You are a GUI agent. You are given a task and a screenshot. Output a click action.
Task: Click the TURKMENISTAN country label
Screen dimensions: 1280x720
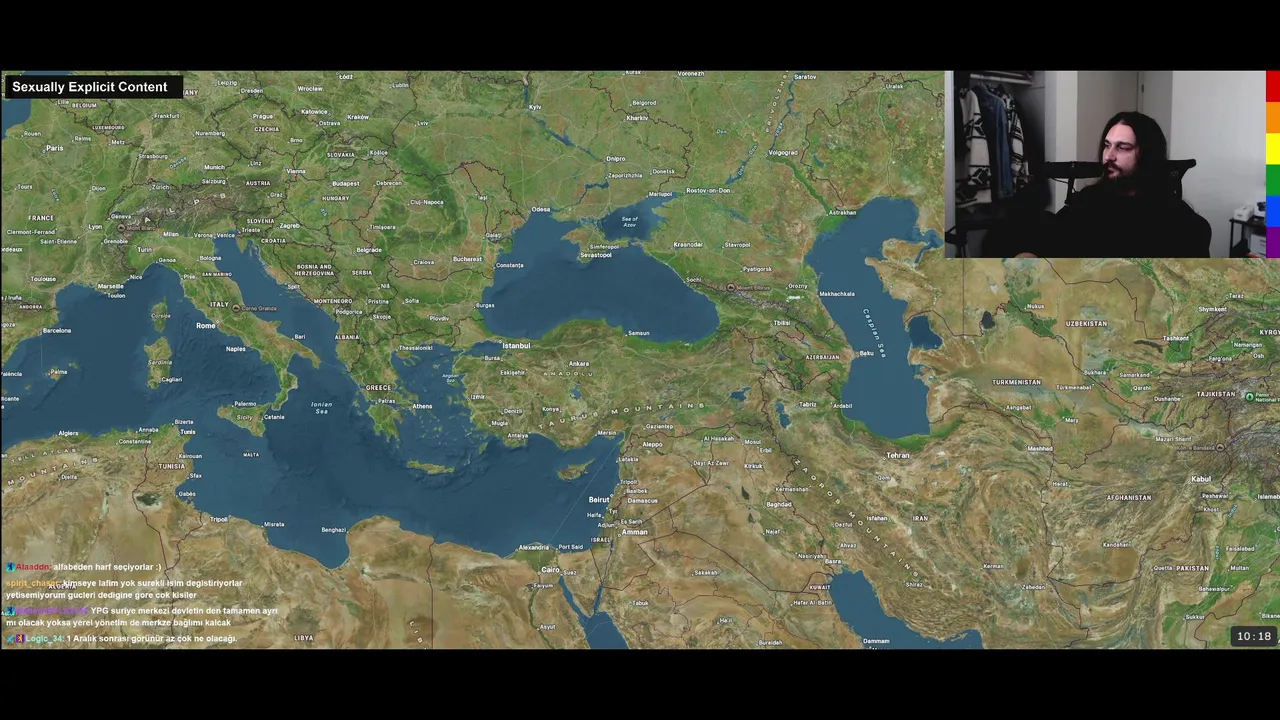coord(1017,382)
